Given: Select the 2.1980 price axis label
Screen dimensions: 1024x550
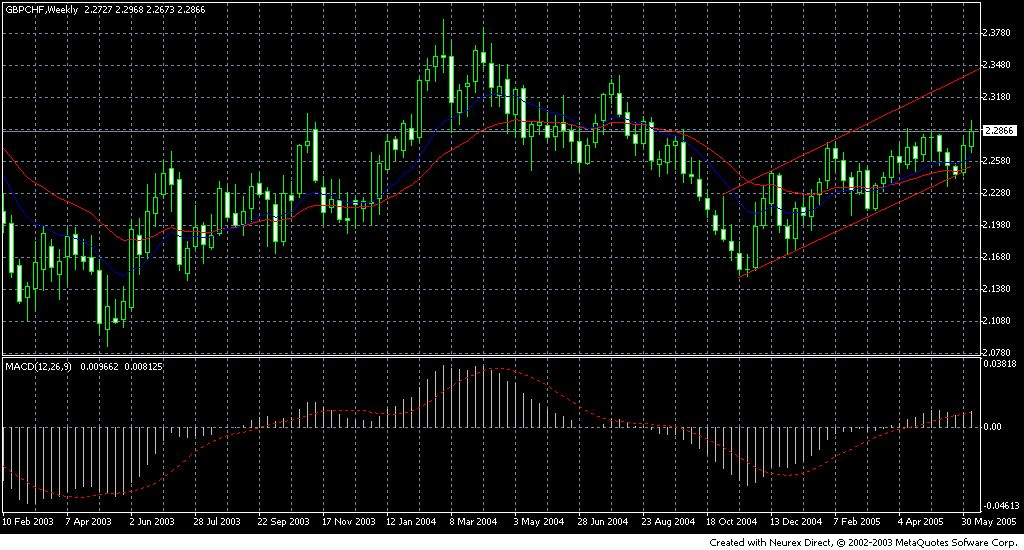Looking at the screenshot, I should coord(997,225).
